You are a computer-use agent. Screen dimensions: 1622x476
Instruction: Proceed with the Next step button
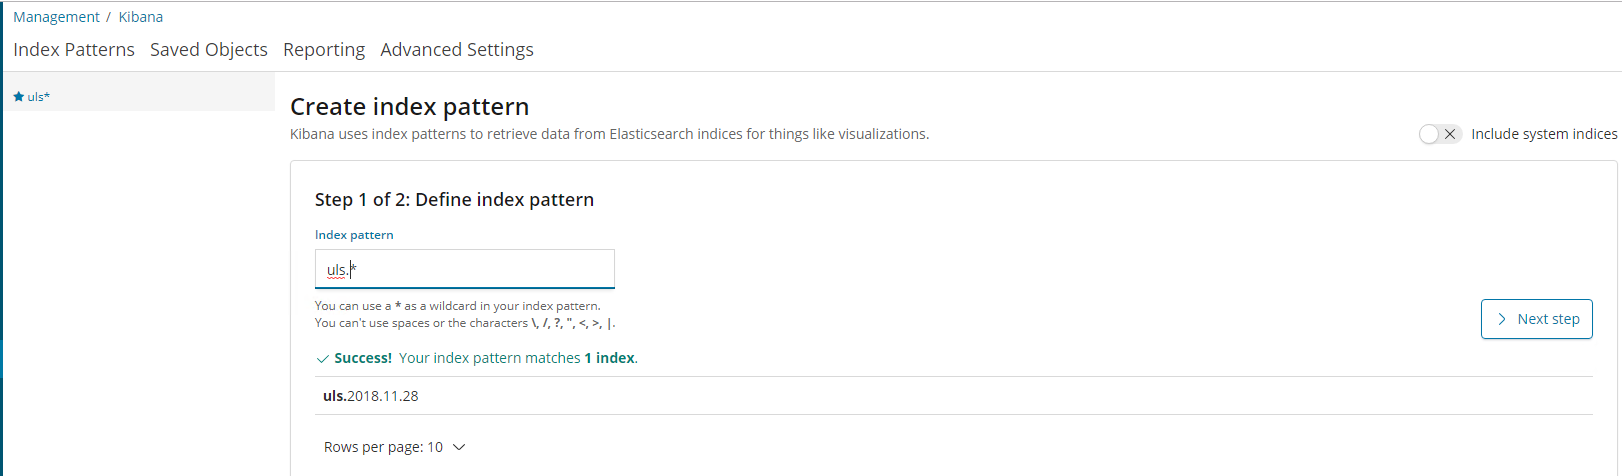pyautogui.click(x=1536, y=319)
